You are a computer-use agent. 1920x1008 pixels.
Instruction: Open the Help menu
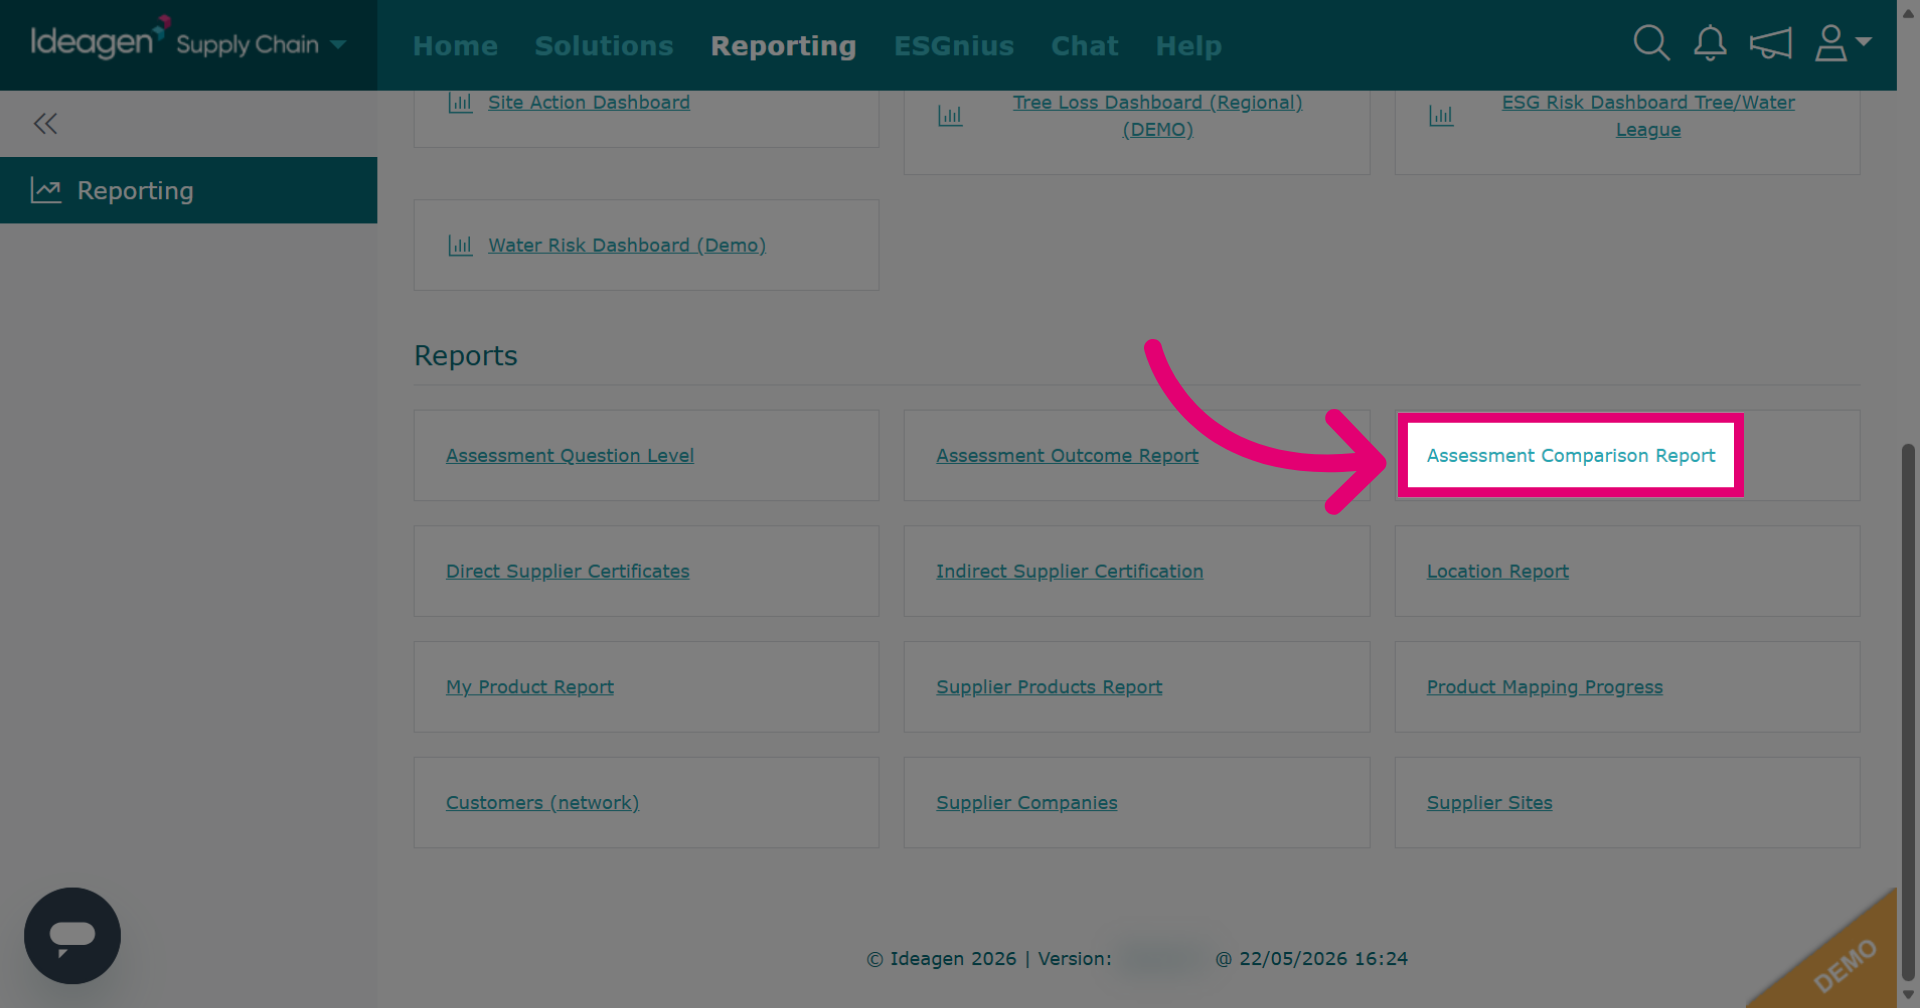click(x=1188, y=46)
